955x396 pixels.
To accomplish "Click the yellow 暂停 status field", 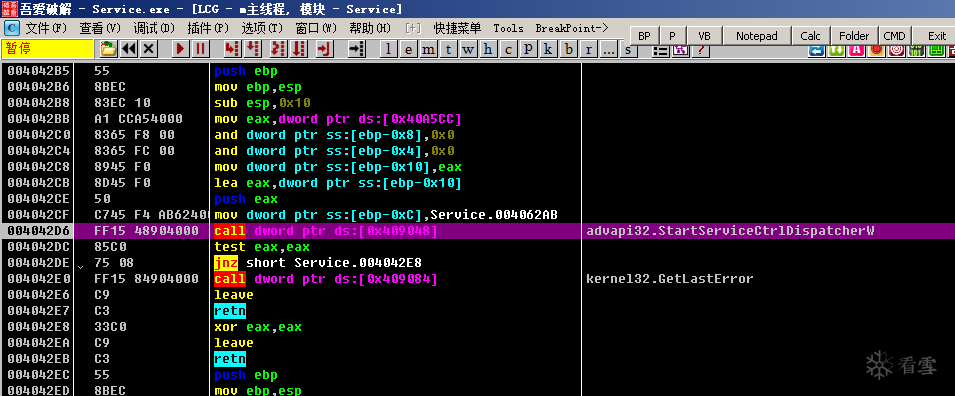I will pyautogui.click(x=48, y=49).
